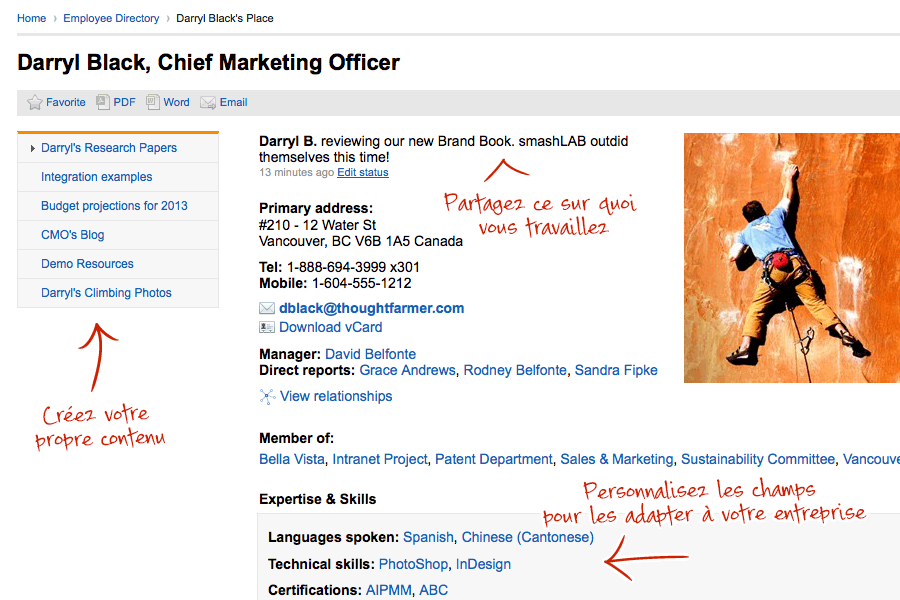Click the vCard icon next to Download vCard
Screen dimensions: 900x600
click(x=267, y=327)
